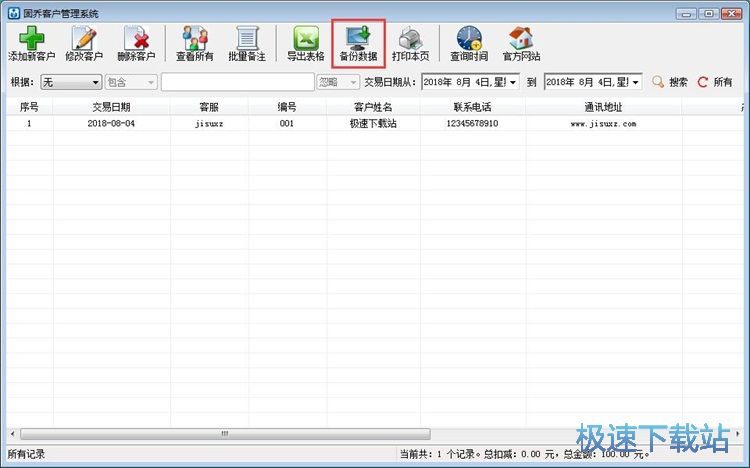This screenshot has width=750, height=468.
Task: Click the 批量备注 batch notes icon
Action: click(247, 38)
